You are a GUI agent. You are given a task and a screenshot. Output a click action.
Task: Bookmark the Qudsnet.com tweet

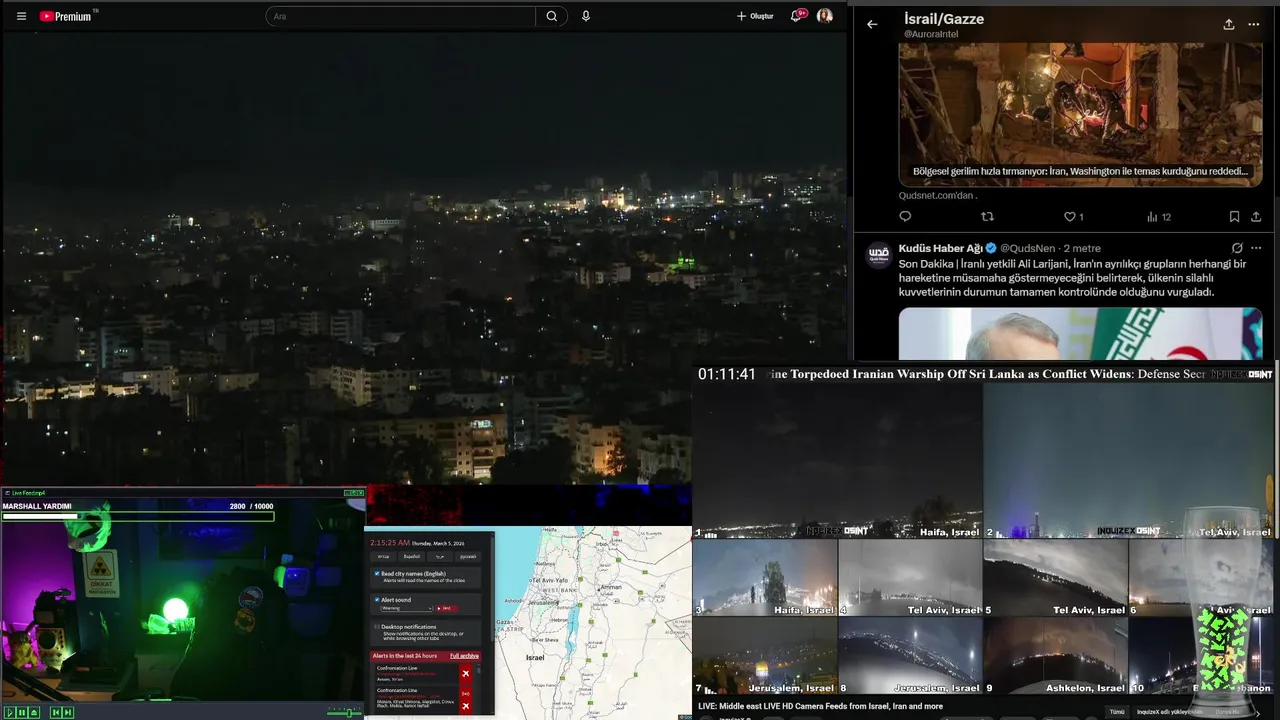point(1235,216)
